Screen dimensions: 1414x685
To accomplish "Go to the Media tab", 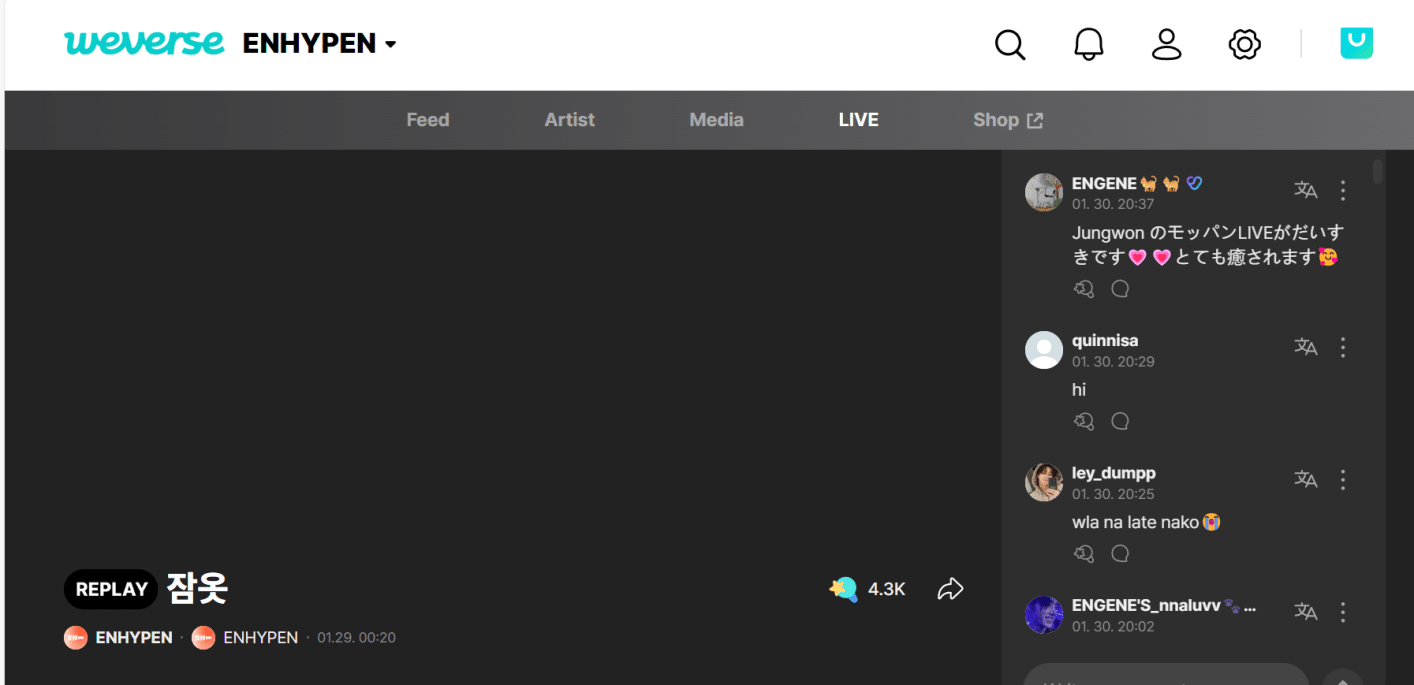I will click(716, 120).
